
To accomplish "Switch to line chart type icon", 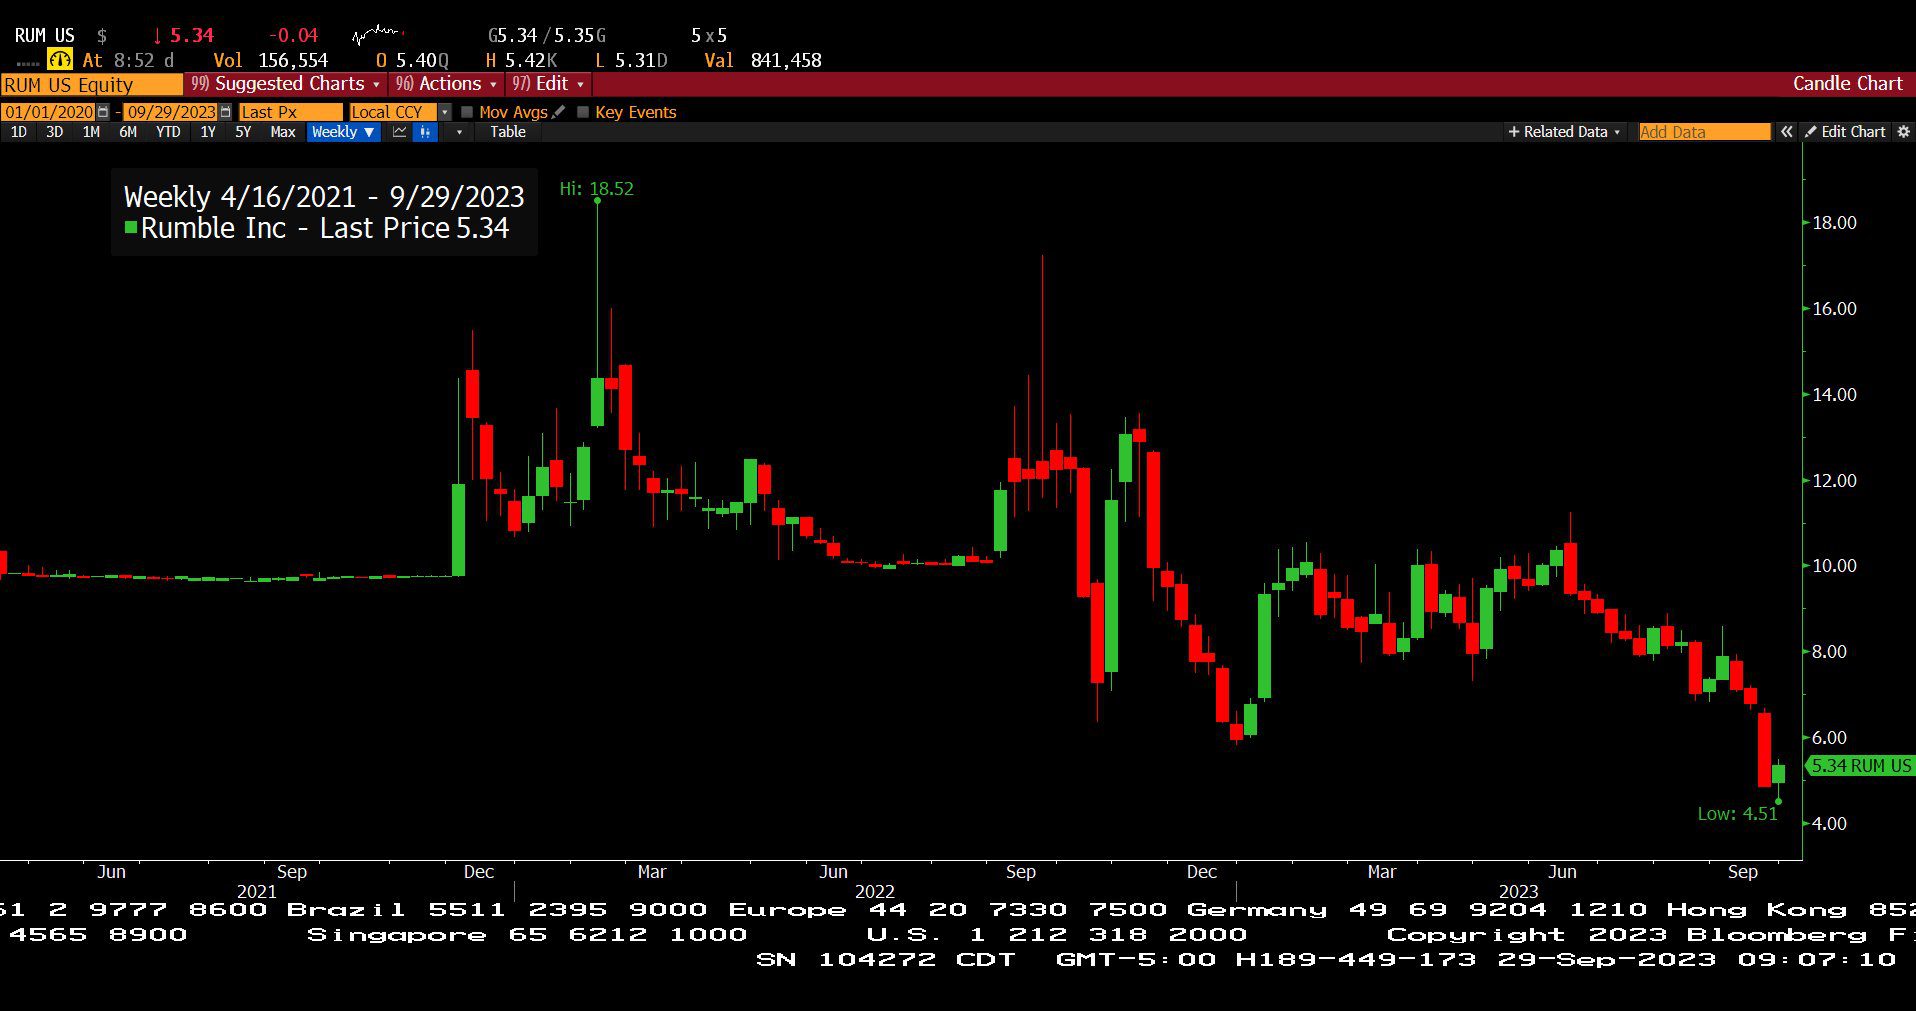I will tap(399, 132).
